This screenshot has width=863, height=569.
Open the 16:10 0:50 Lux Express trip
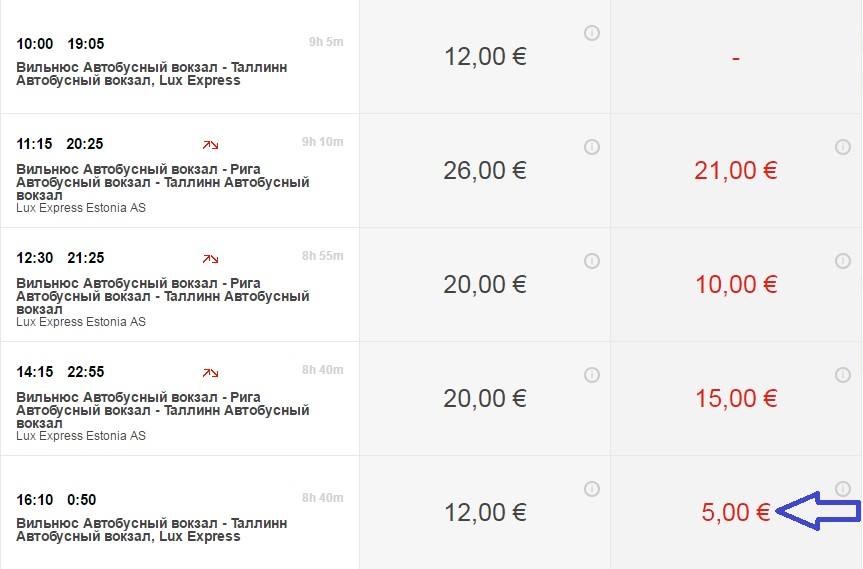coord(179,512)
